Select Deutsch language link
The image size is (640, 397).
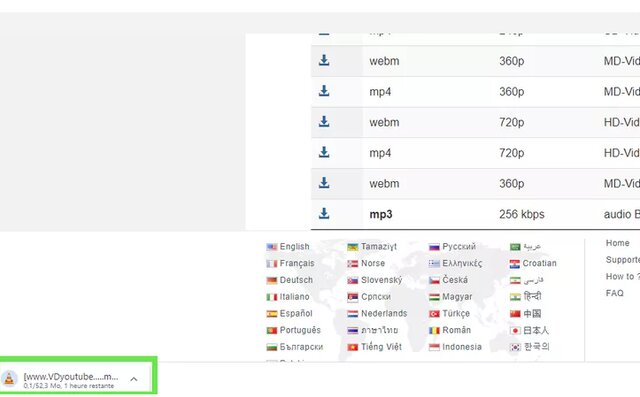[x=296, y=280]
